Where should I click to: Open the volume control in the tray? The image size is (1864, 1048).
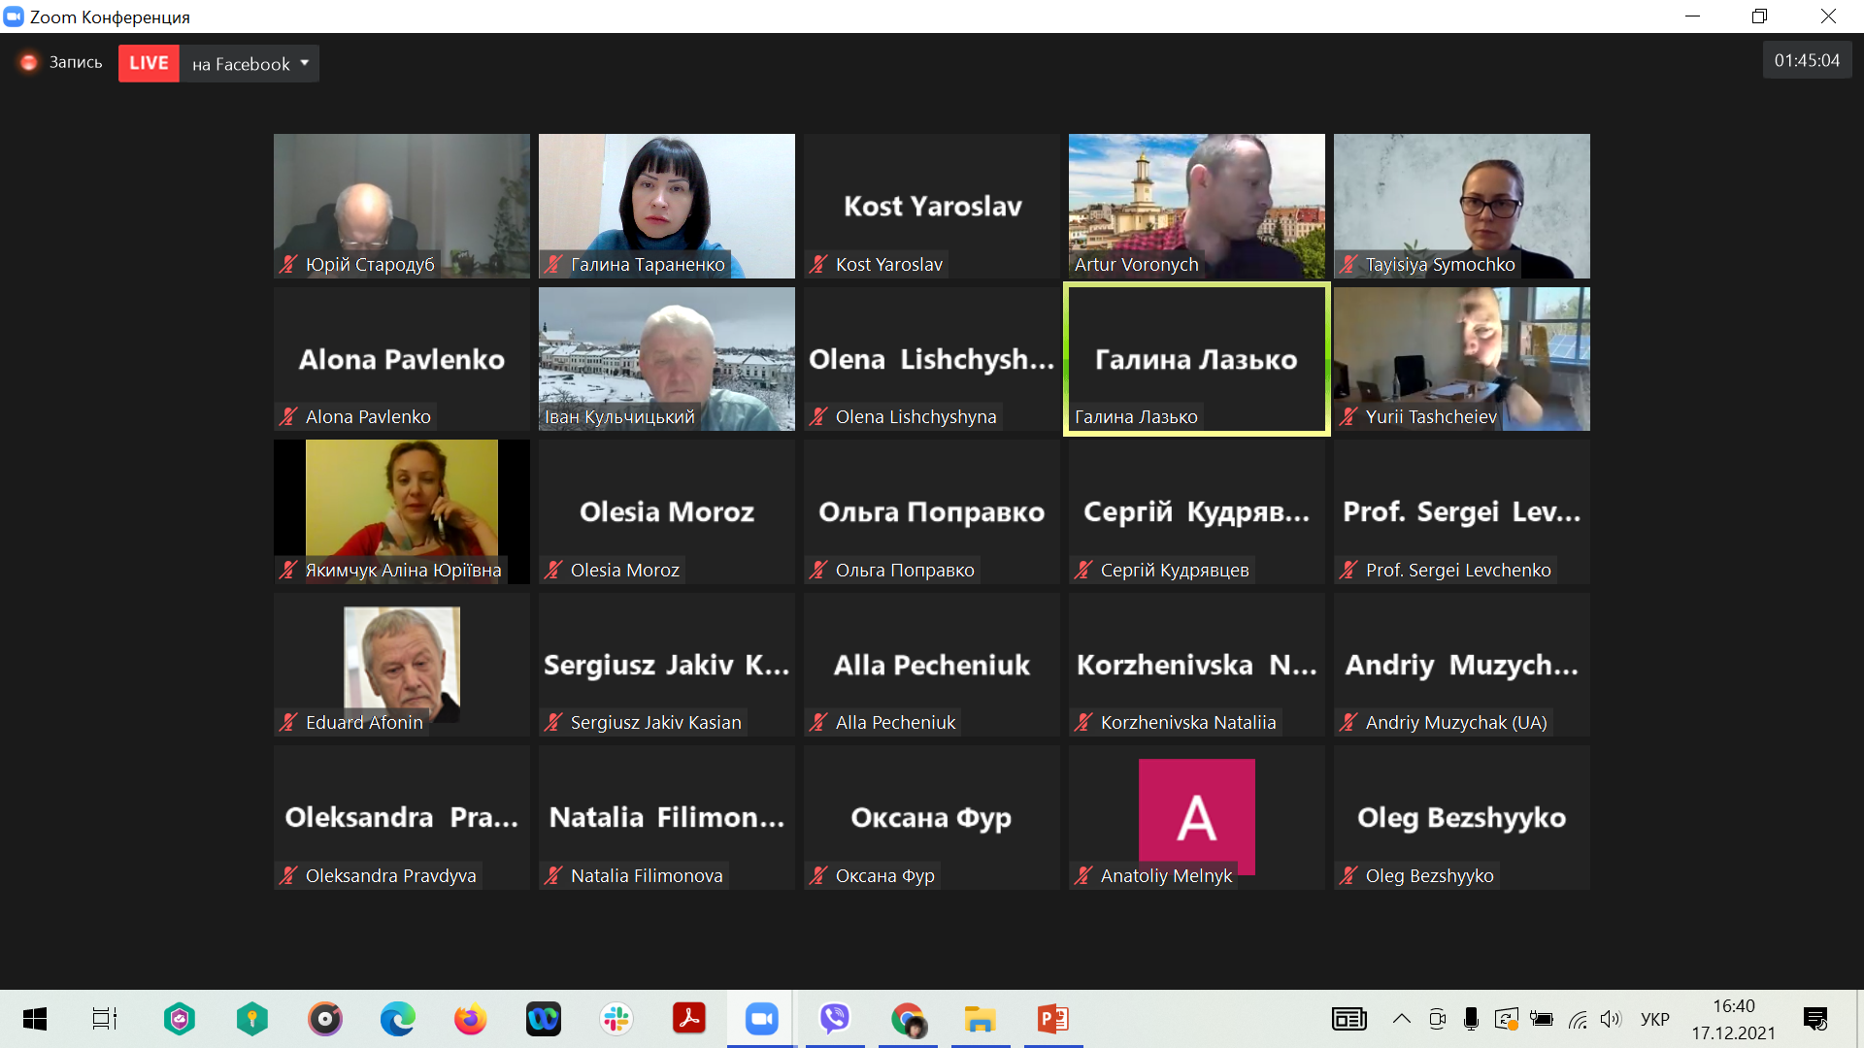click(x=1610, y=1019)
